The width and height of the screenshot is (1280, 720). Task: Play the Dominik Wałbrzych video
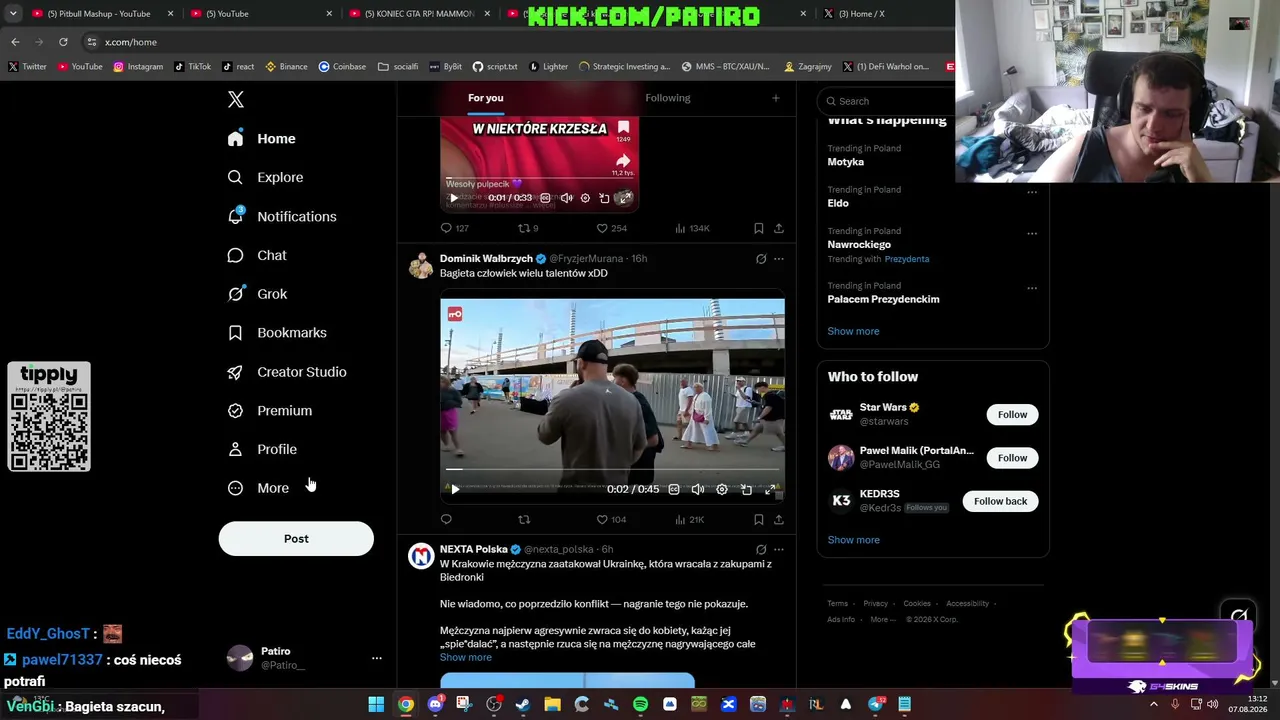(x=455, y=489)
